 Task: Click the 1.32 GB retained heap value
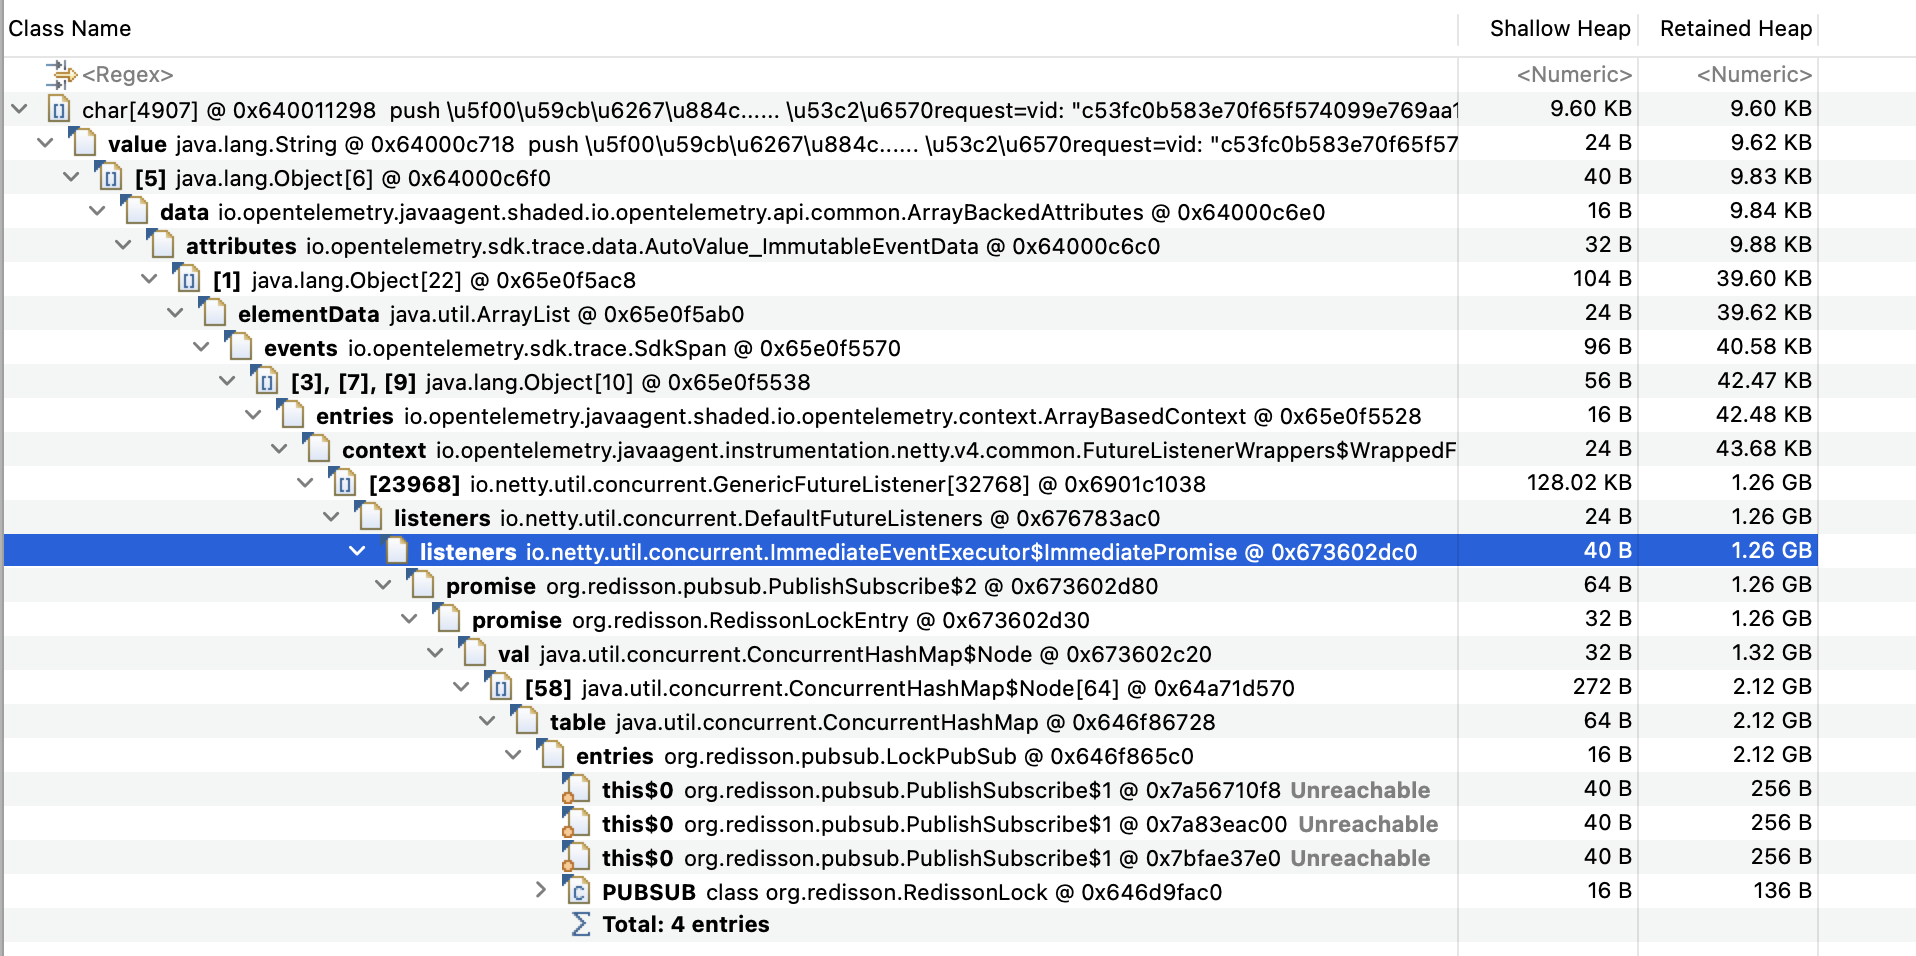click(1771, 652)
